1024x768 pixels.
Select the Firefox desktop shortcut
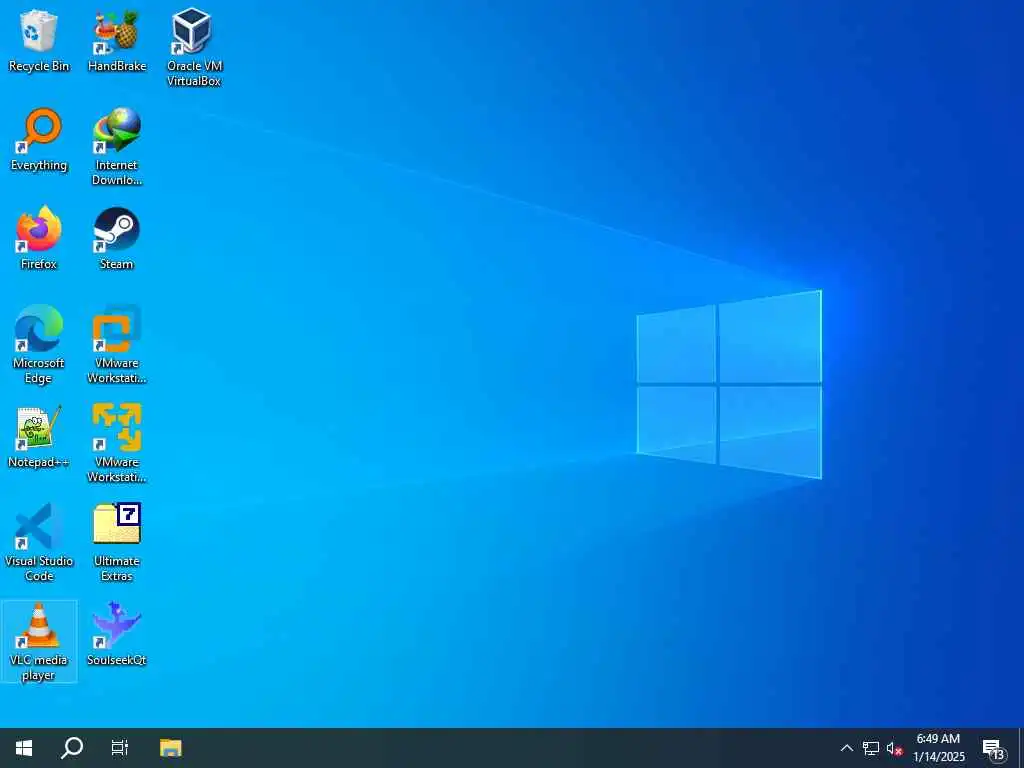tap(39, 238)
